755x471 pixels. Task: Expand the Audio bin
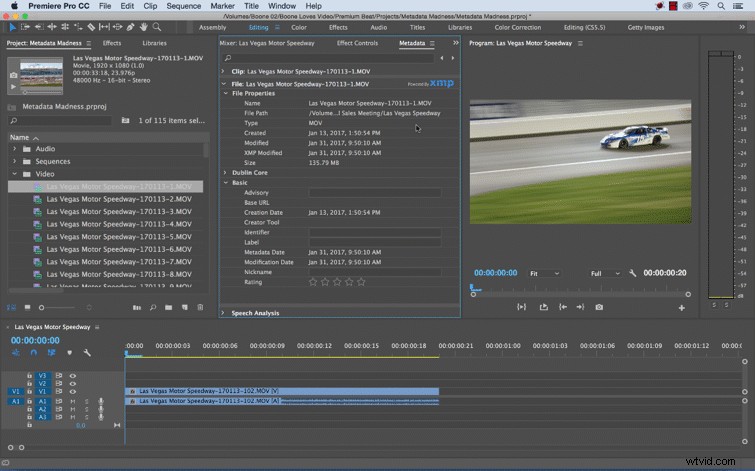[x=14, y=149]
